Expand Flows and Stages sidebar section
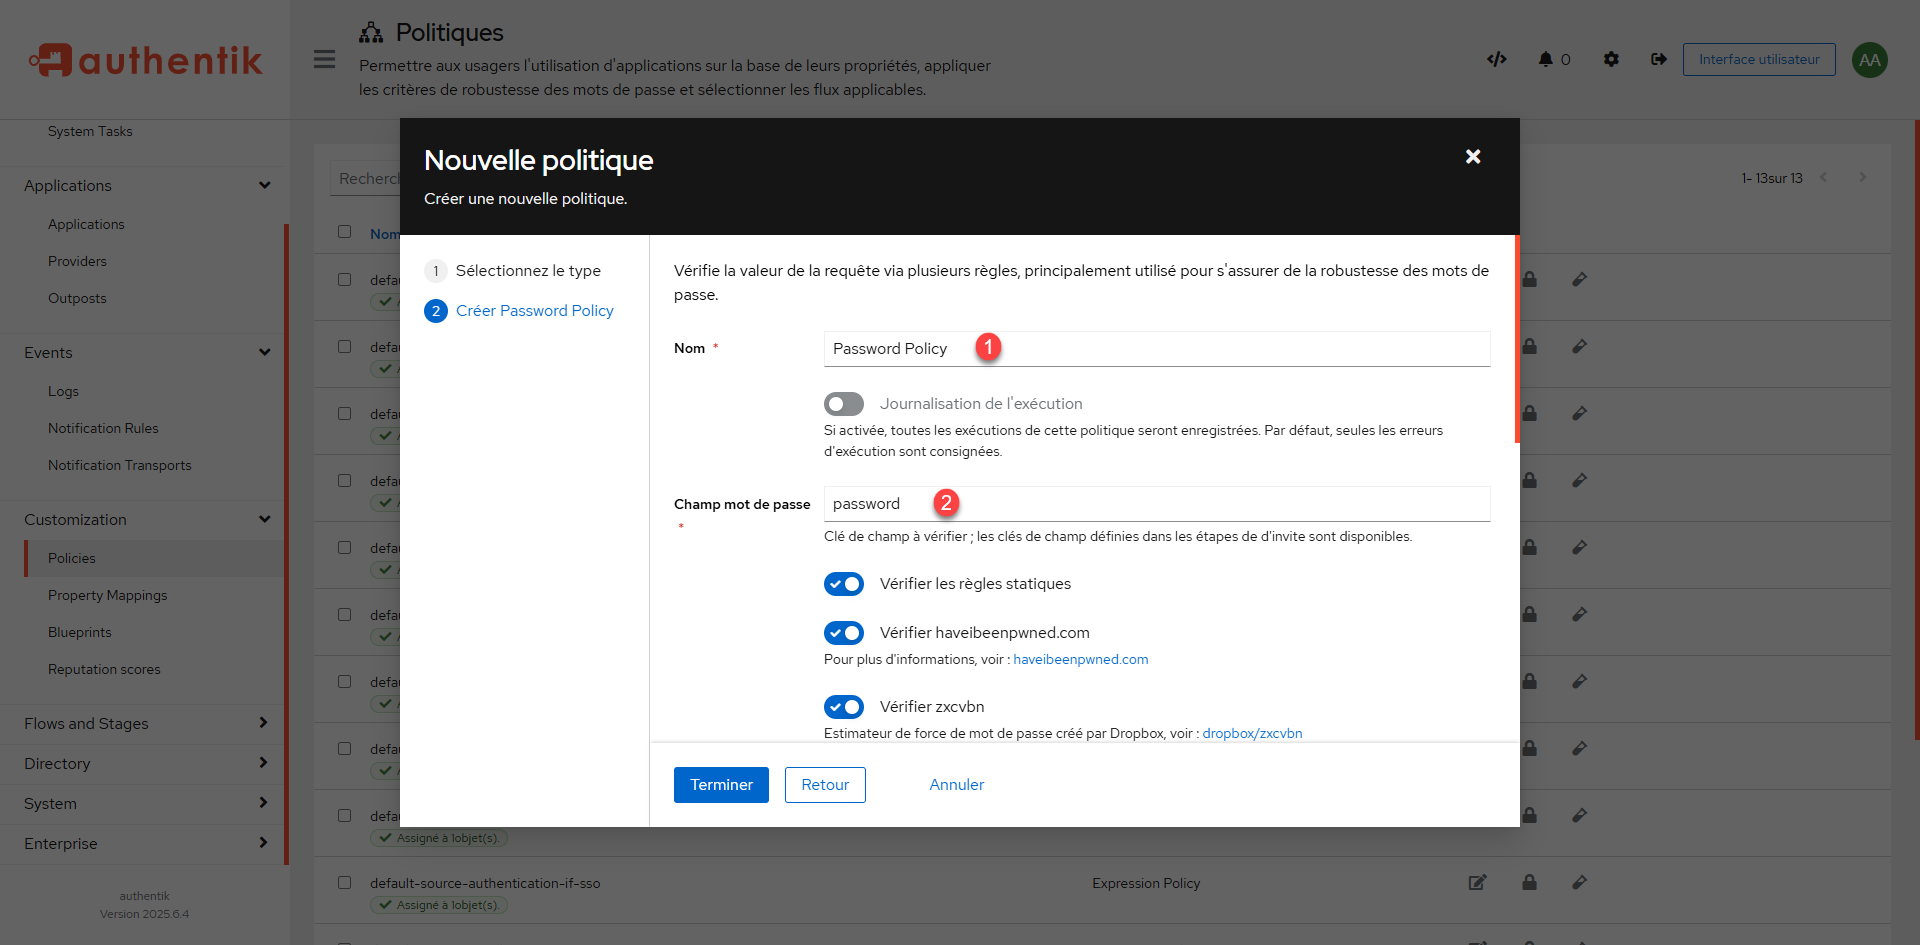The image size is (1920, 945). tap(145, 723)
